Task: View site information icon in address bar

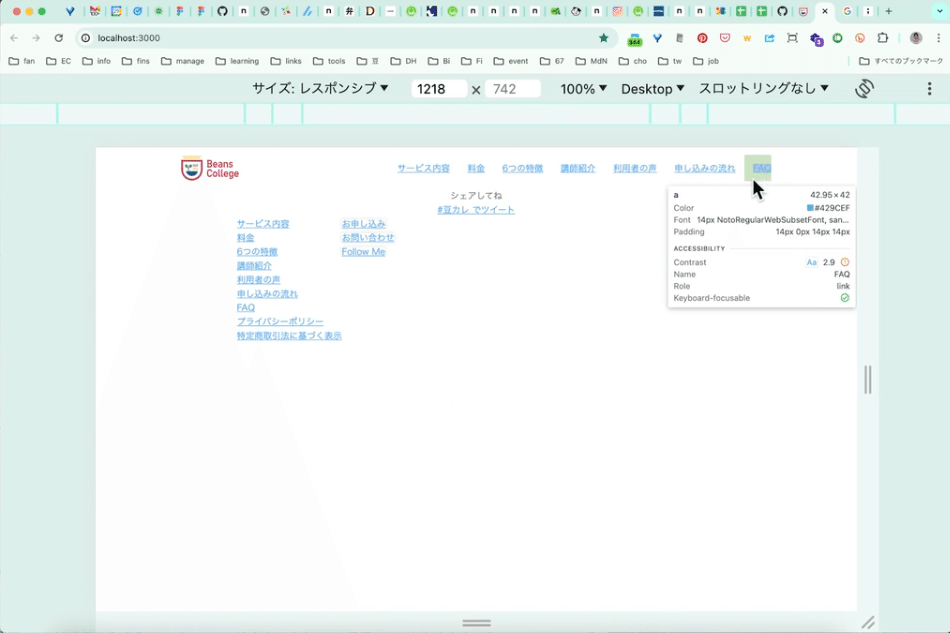Action: click(86, 38)
